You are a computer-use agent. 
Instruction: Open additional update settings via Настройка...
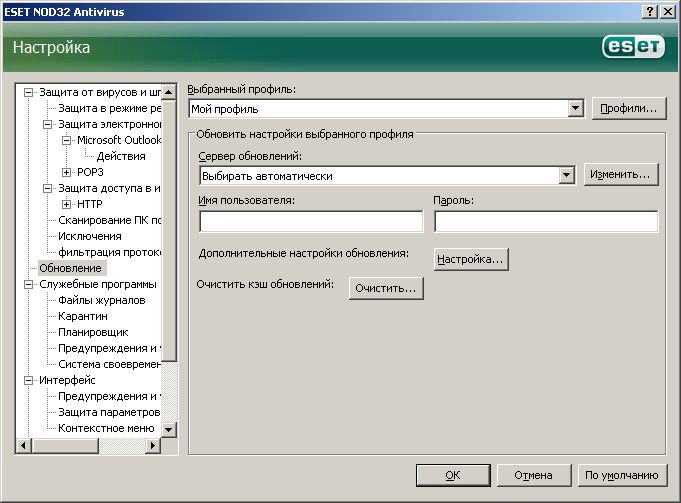click(471, 259)
